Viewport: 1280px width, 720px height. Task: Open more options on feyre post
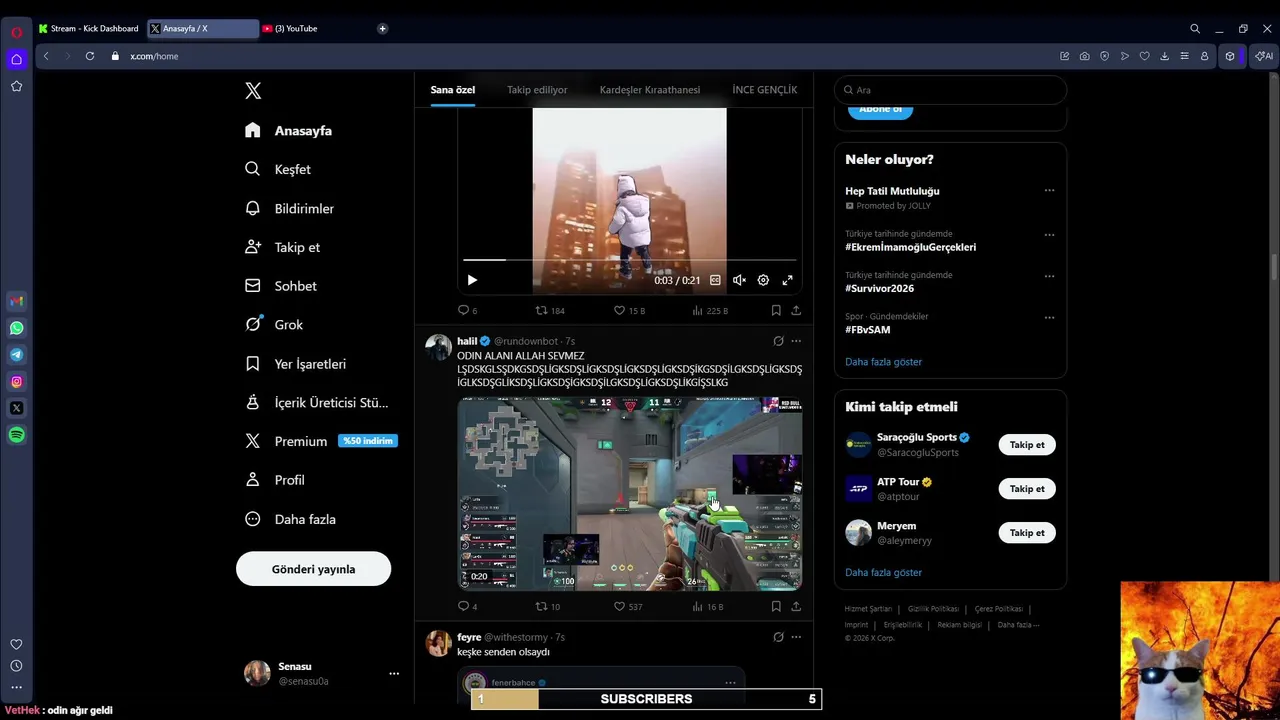[x=796, y=637]
